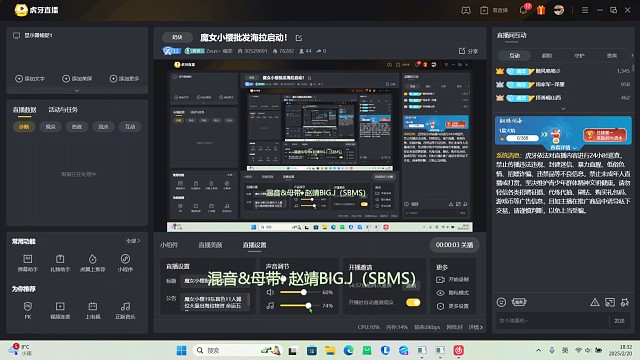Viewport: 640px width, 360px height.
Task: Open the 上电视 TV icon
Action: tap(93, 306)
